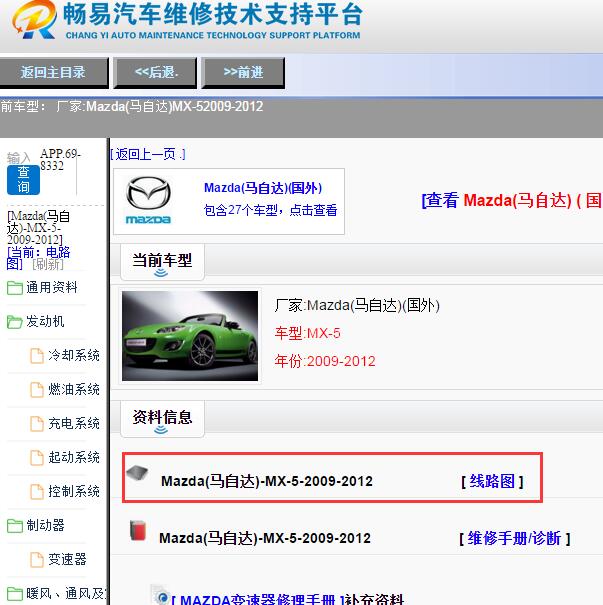Image resolution: width=603 pixels, height=605 pixels.
Task: Collapse the 发动机 tree node
Action: (x=45, y=321)
